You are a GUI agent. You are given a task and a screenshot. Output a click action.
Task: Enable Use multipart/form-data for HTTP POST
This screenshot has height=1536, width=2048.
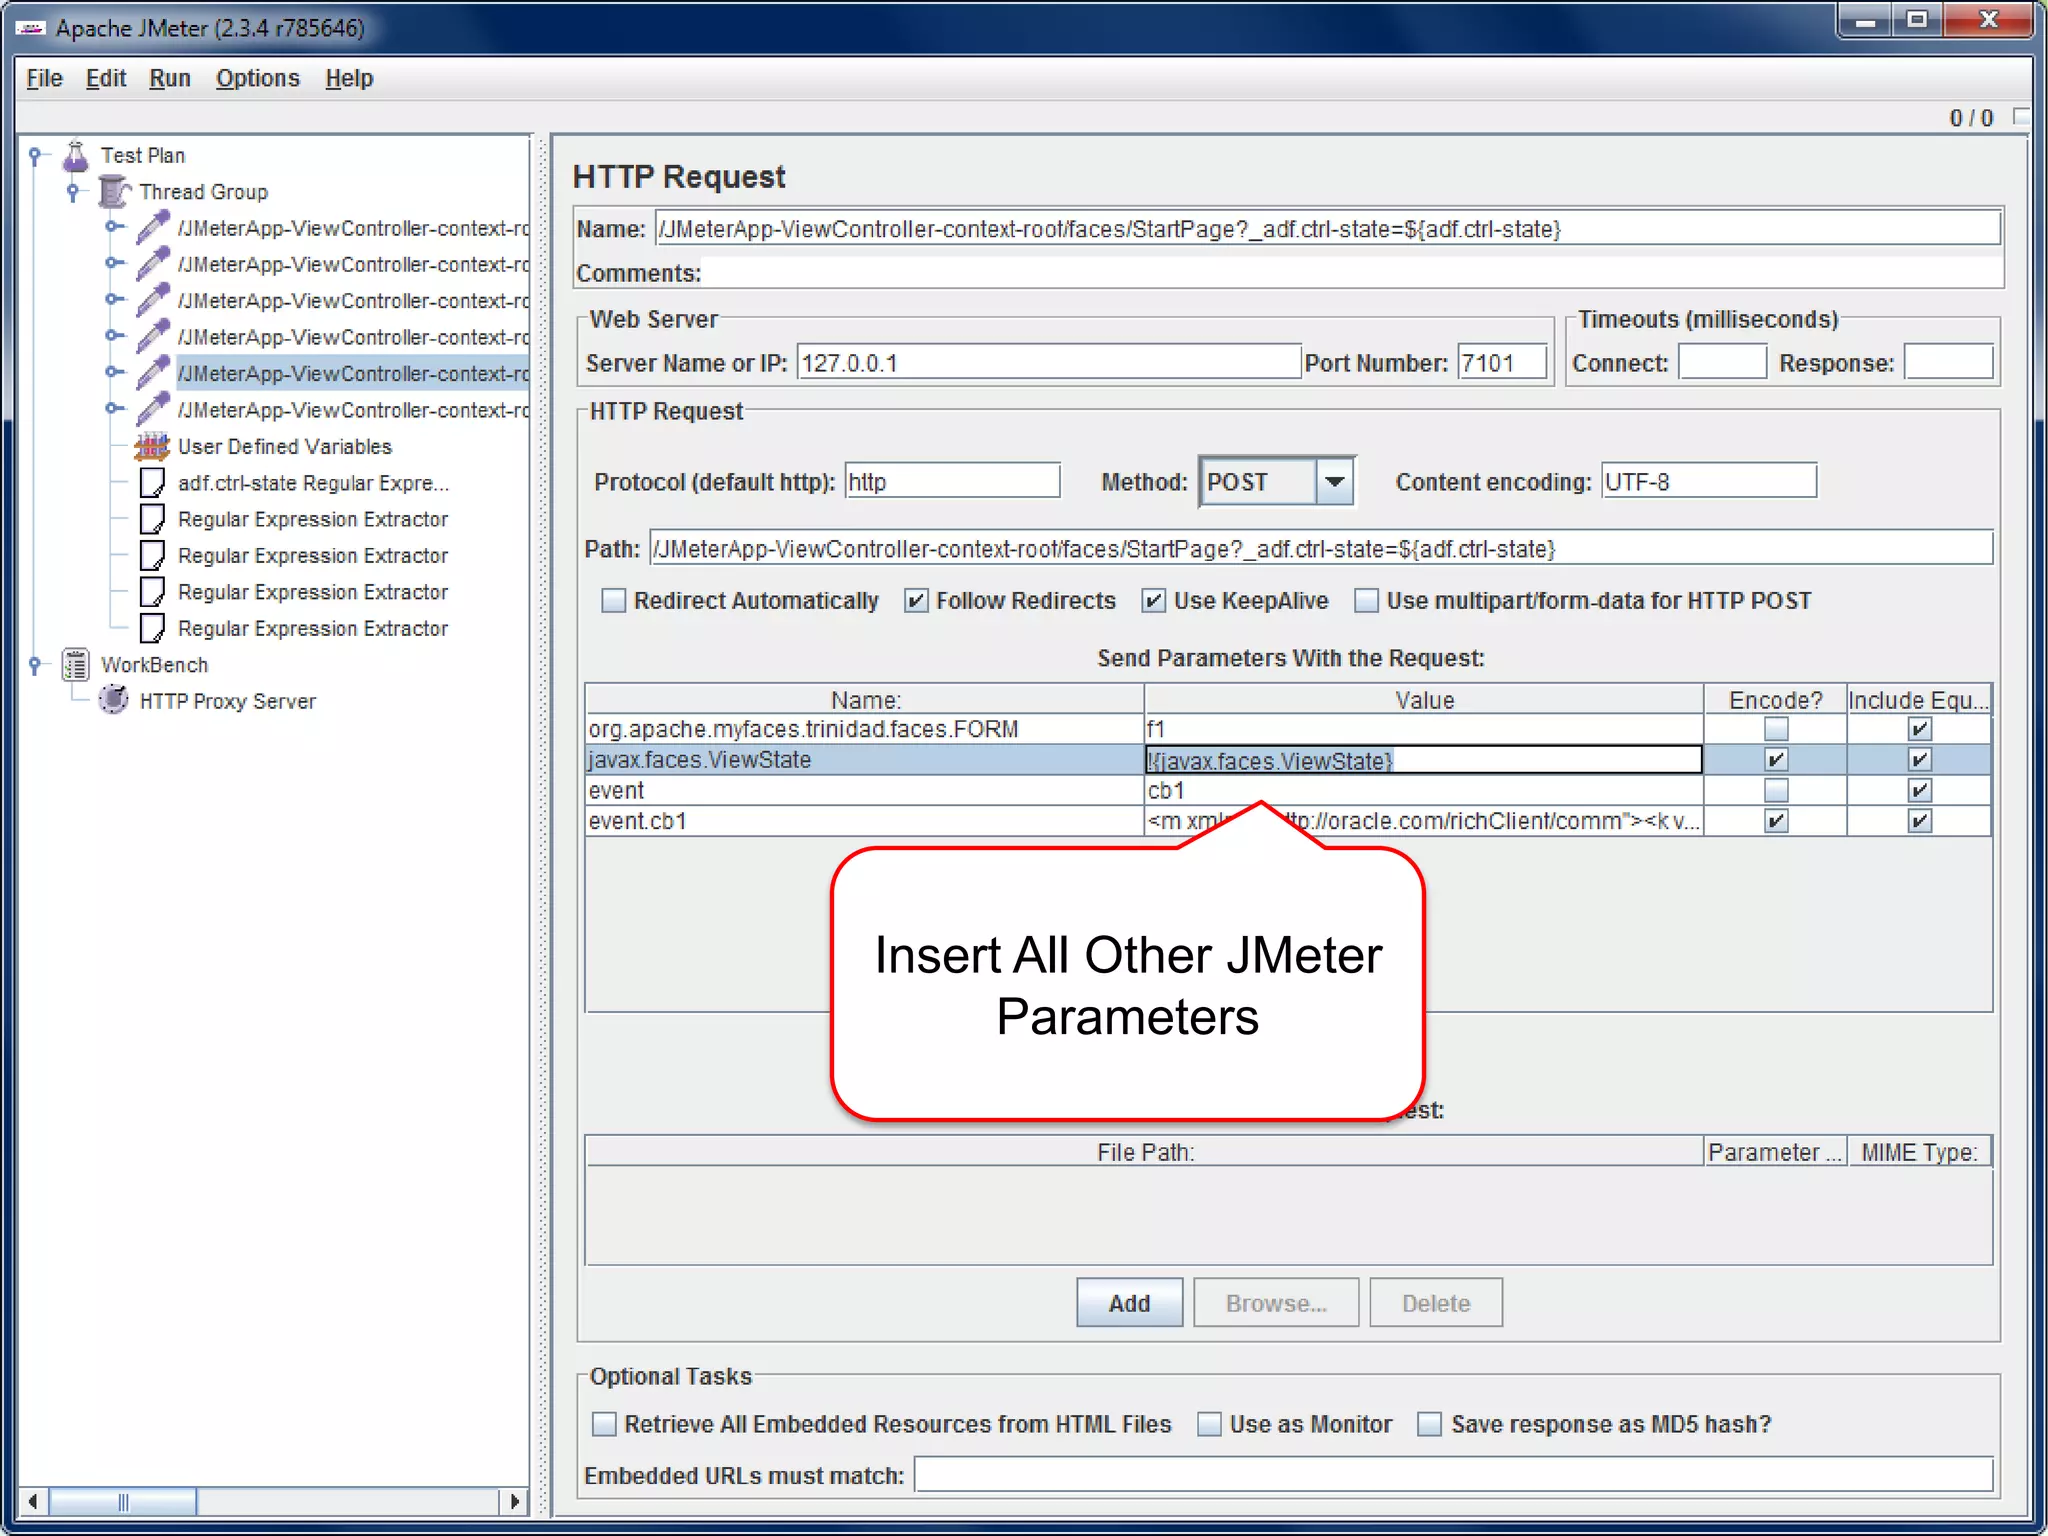click(x=1366, y=600)
